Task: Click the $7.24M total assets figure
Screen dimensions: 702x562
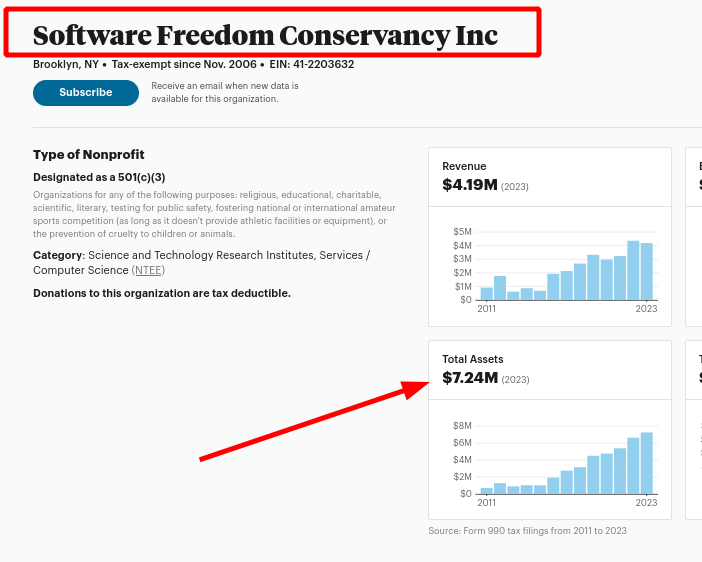Action: click(x=469, y=378)
